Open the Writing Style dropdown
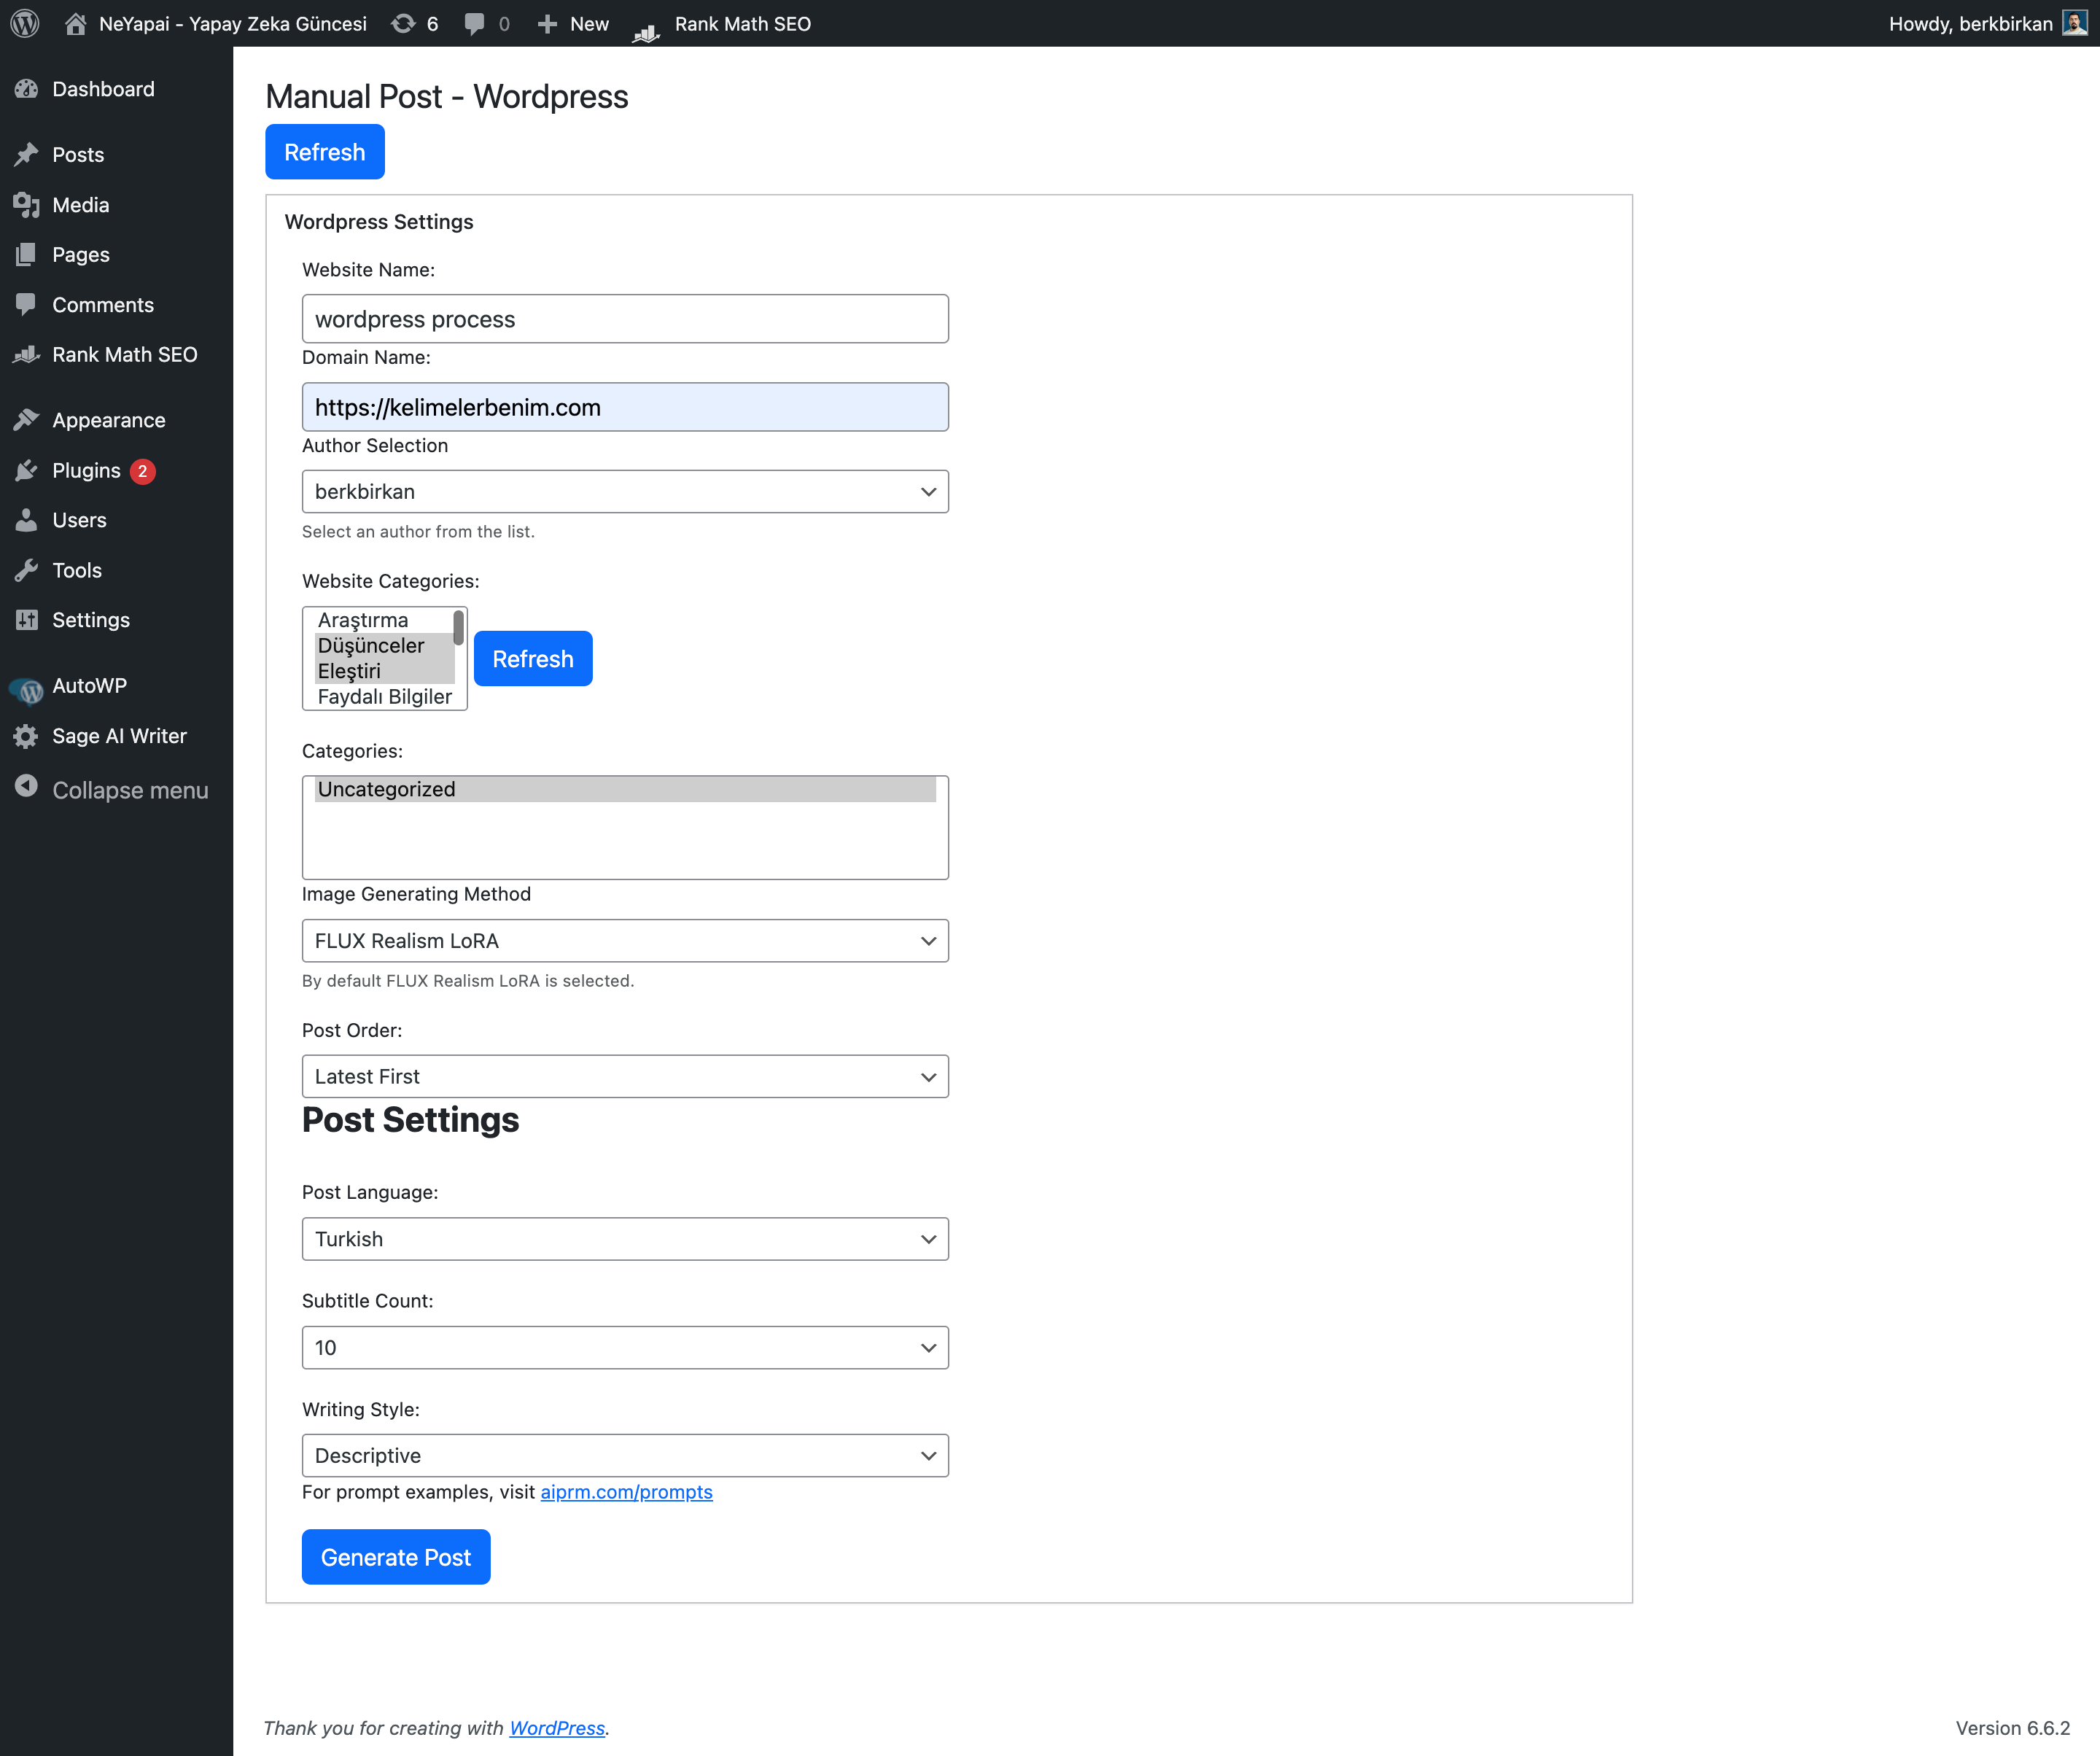2100x1756 pixels. tap(625, 1456)
